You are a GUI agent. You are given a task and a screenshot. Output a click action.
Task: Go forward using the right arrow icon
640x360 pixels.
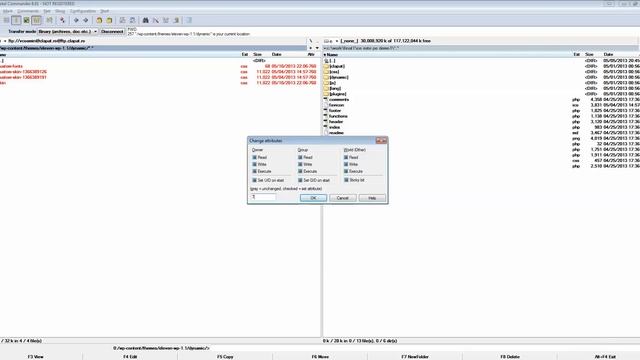point(86,20)
